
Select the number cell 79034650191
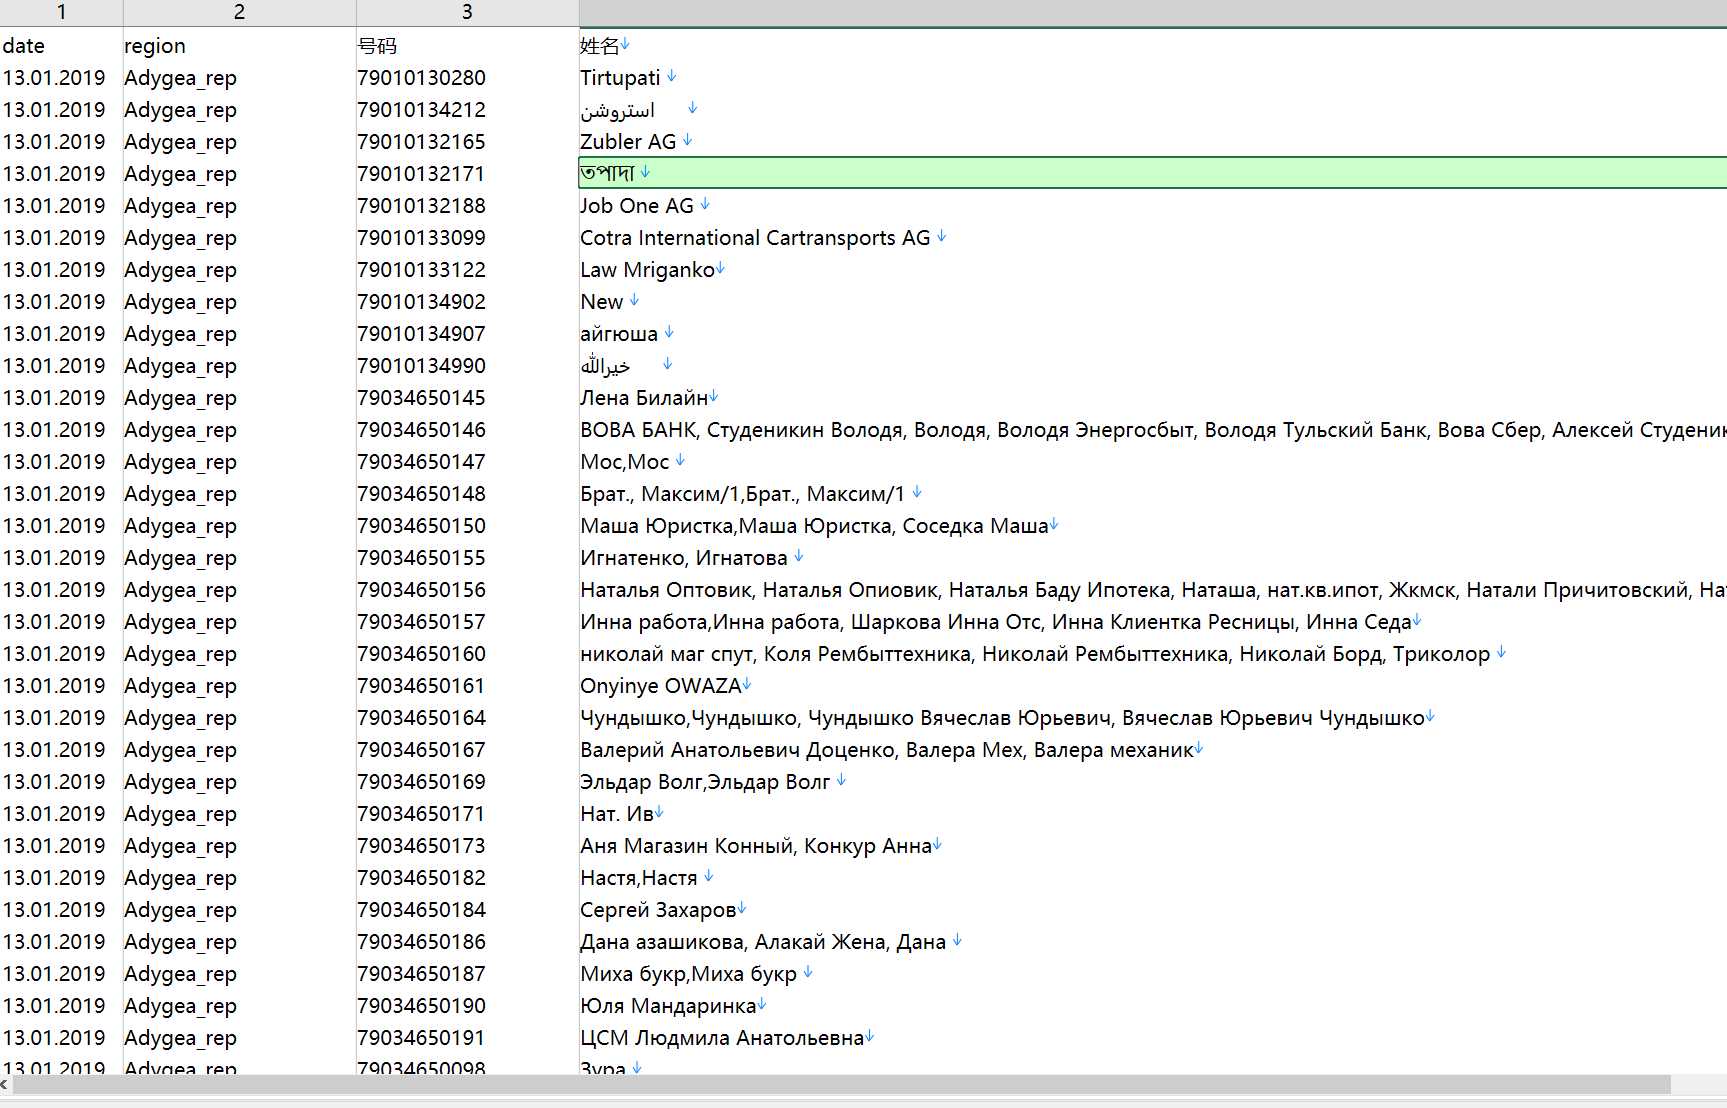tap(467, 1038)
